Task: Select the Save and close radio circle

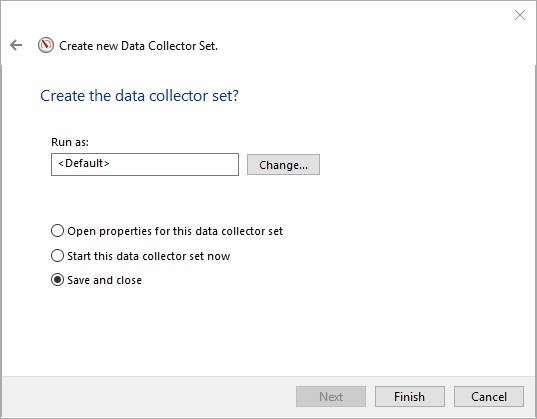Action: [x=57, y=280]
